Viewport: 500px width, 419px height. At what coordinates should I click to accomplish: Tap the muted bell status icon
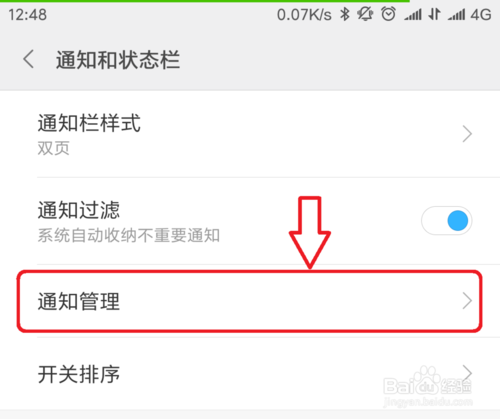coord(365,14)
